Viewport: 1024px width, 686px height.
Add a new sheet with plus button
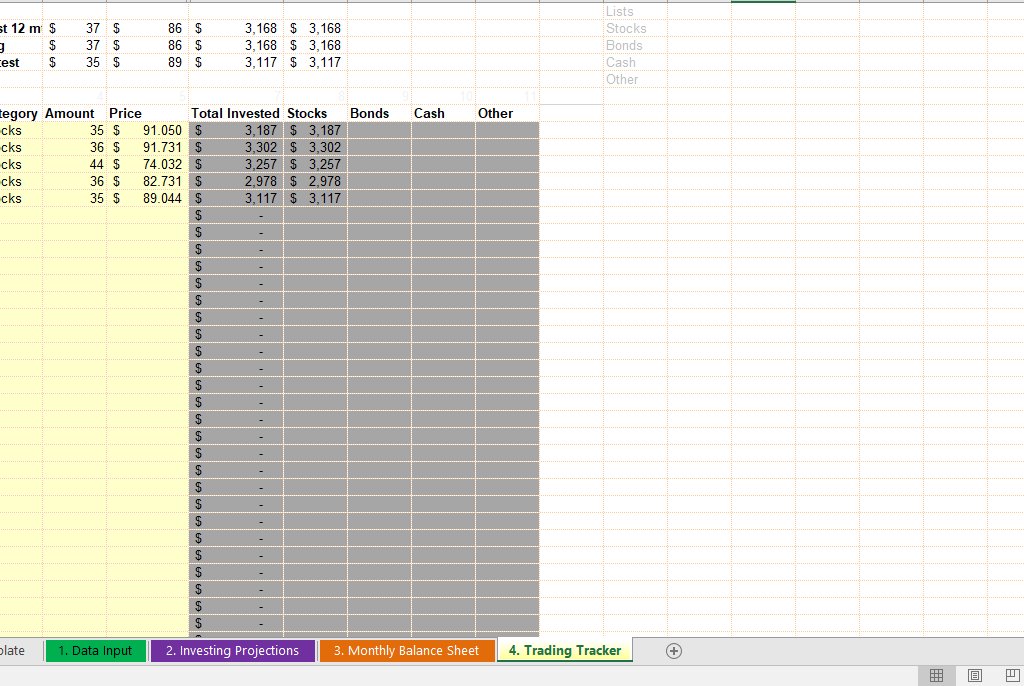point(674,651)
